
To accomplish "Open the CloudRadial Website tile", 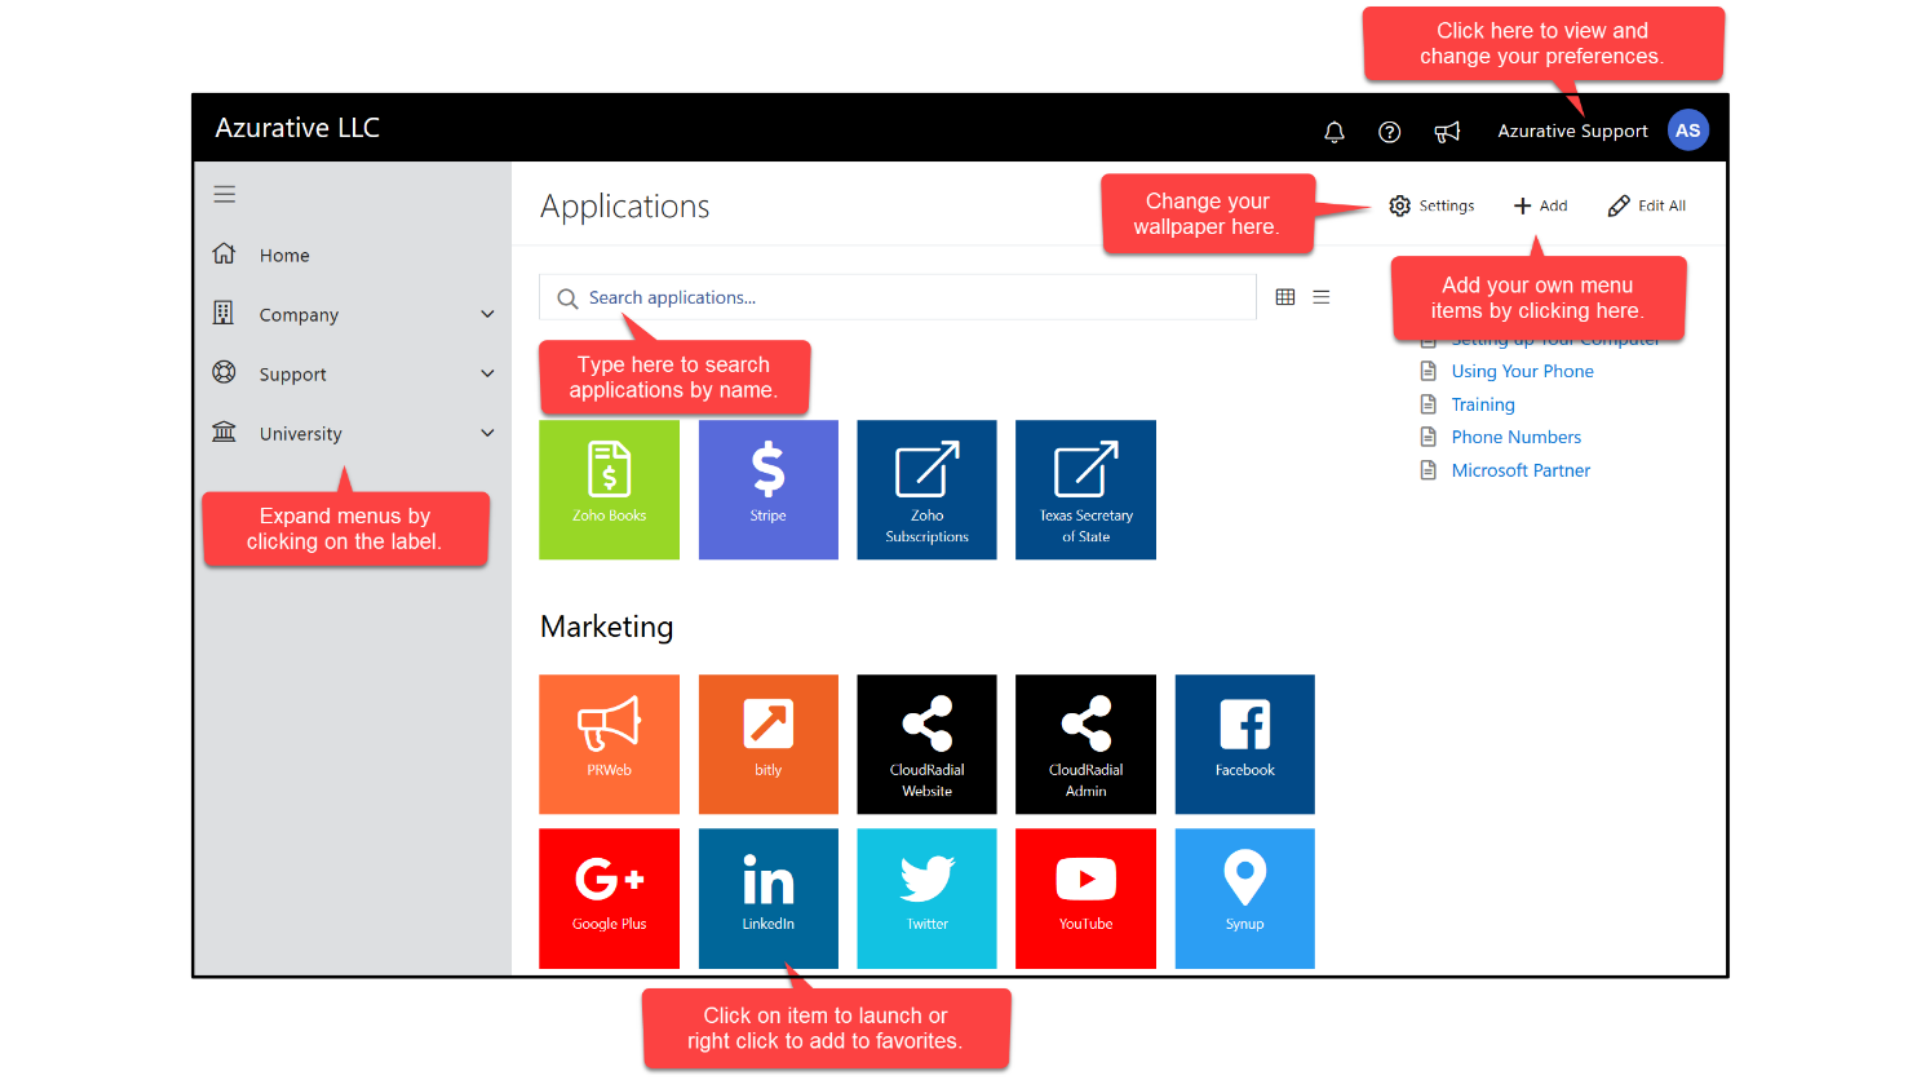I will coord(927,744).
